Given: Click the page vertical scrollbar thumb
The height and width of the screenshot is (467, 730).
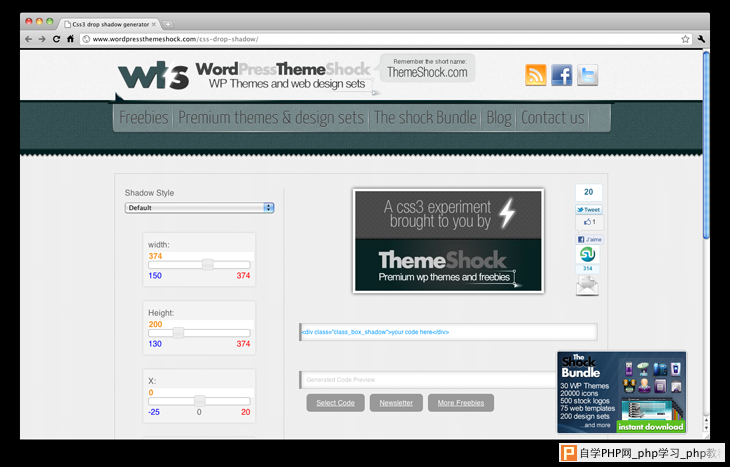Looking at the screenshot, I should click(x=706, y=145).
